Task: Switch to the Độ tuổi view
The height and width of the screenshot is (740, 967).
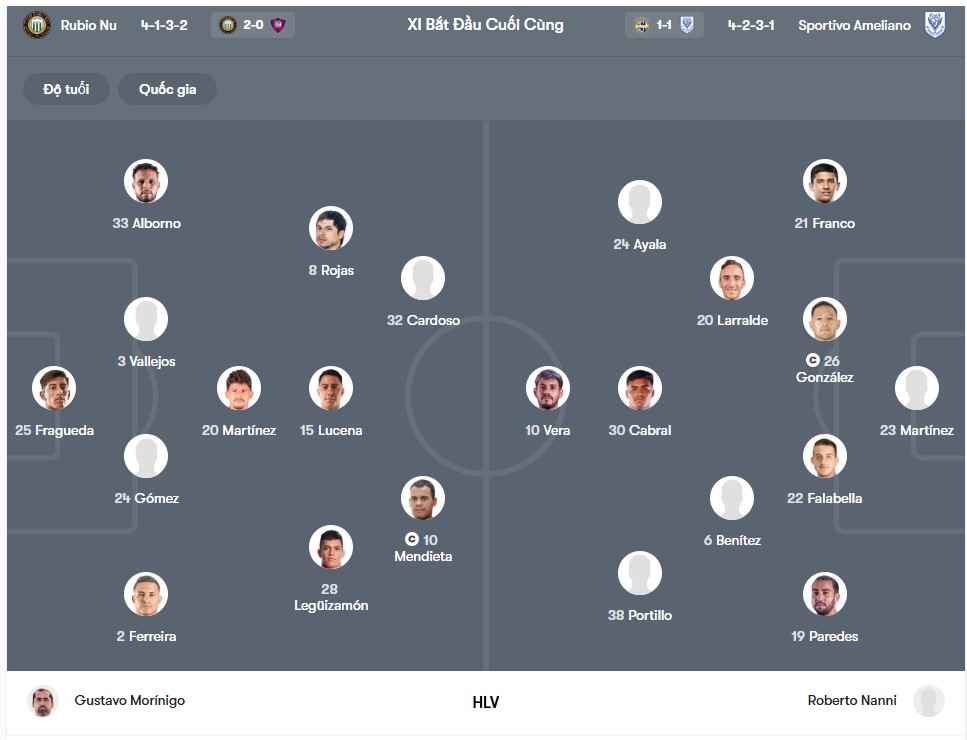Action: point(65,88)
